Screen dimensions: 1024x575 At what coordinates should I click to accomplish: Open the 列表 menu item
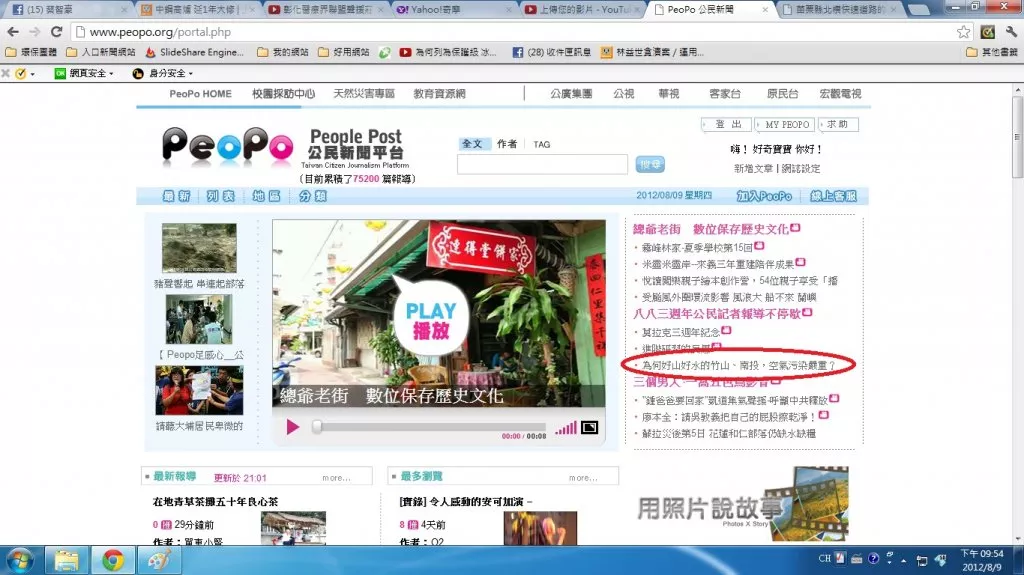(221, 196)
